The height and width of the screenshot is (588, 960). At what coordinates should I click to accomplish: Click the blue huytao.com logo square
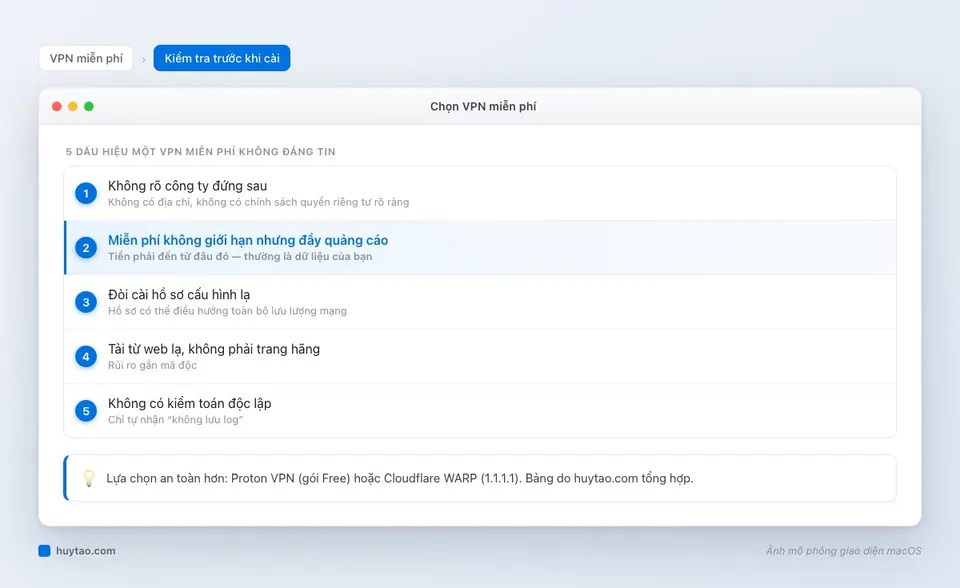[44, 551]
